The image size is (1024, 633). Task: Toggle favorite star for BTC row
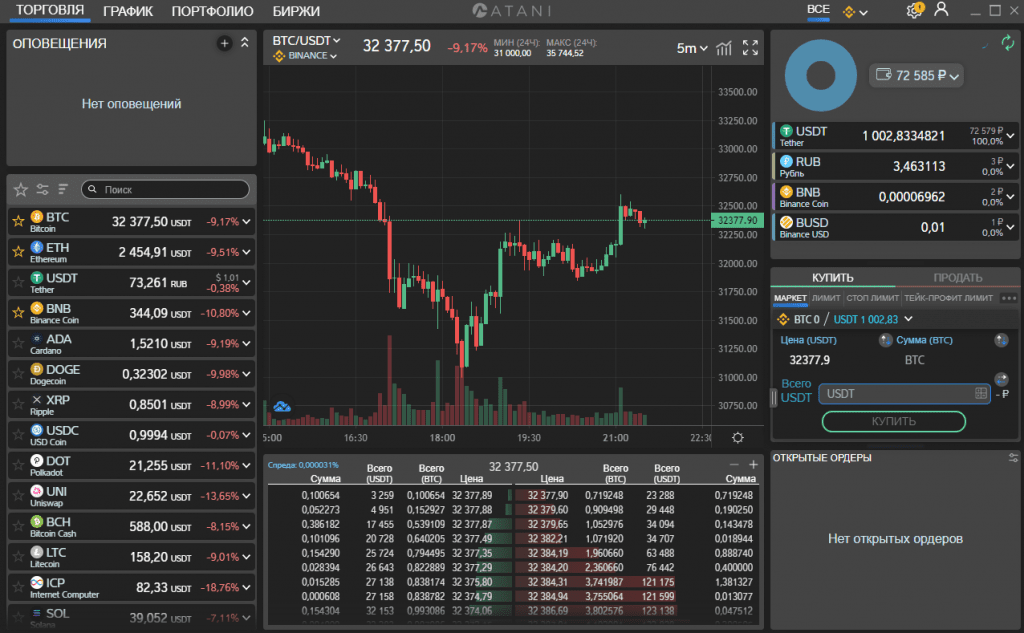pyautogui.click(x=18, y=221)
